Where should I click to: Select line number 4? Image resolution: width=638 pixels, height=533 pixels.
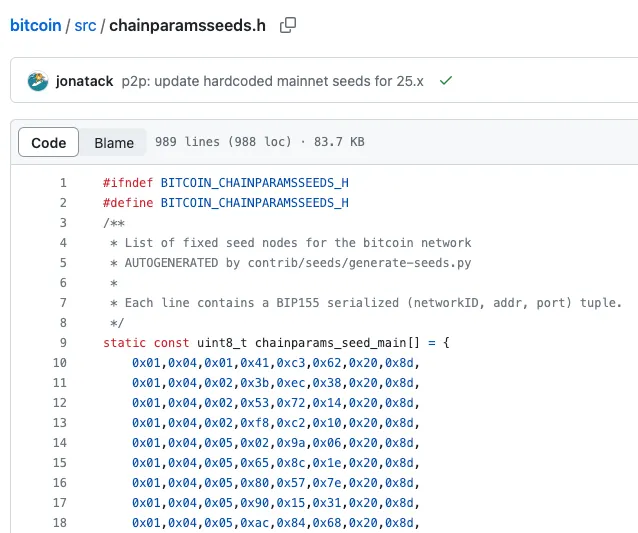pyautogui.click(x=63, y=243)
